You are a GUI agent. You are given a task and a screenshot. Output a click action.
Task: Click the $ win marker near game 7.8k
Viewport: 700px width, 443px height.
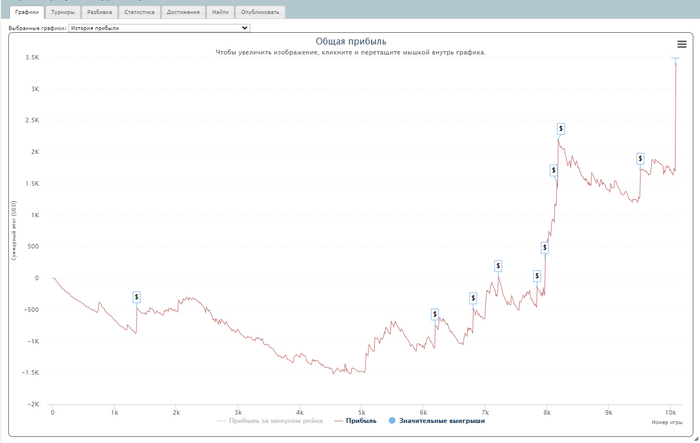click(537, 276)
